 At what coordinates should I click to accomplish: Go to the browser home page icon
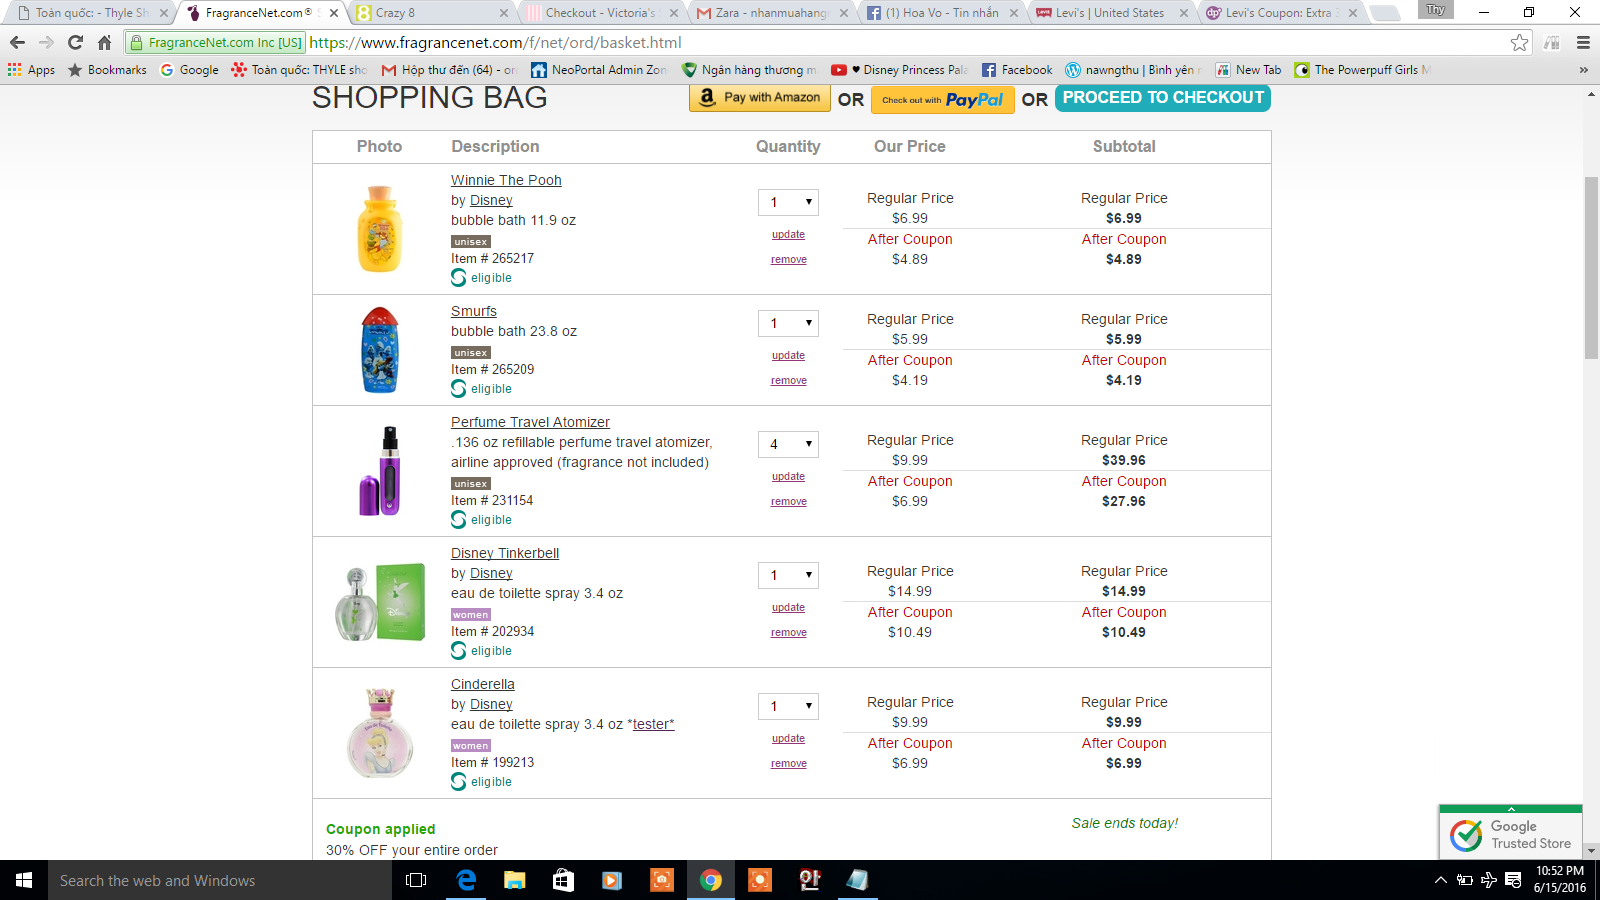pyautogui.click(x=104, y=42)
